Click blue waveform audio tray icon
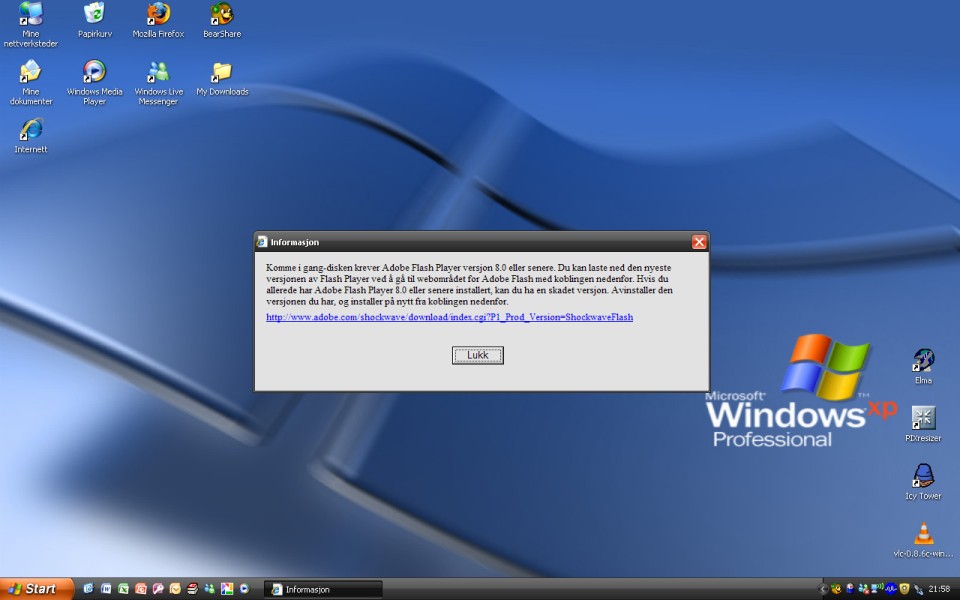Screen dimensions: 960x600 coord(891,589)
